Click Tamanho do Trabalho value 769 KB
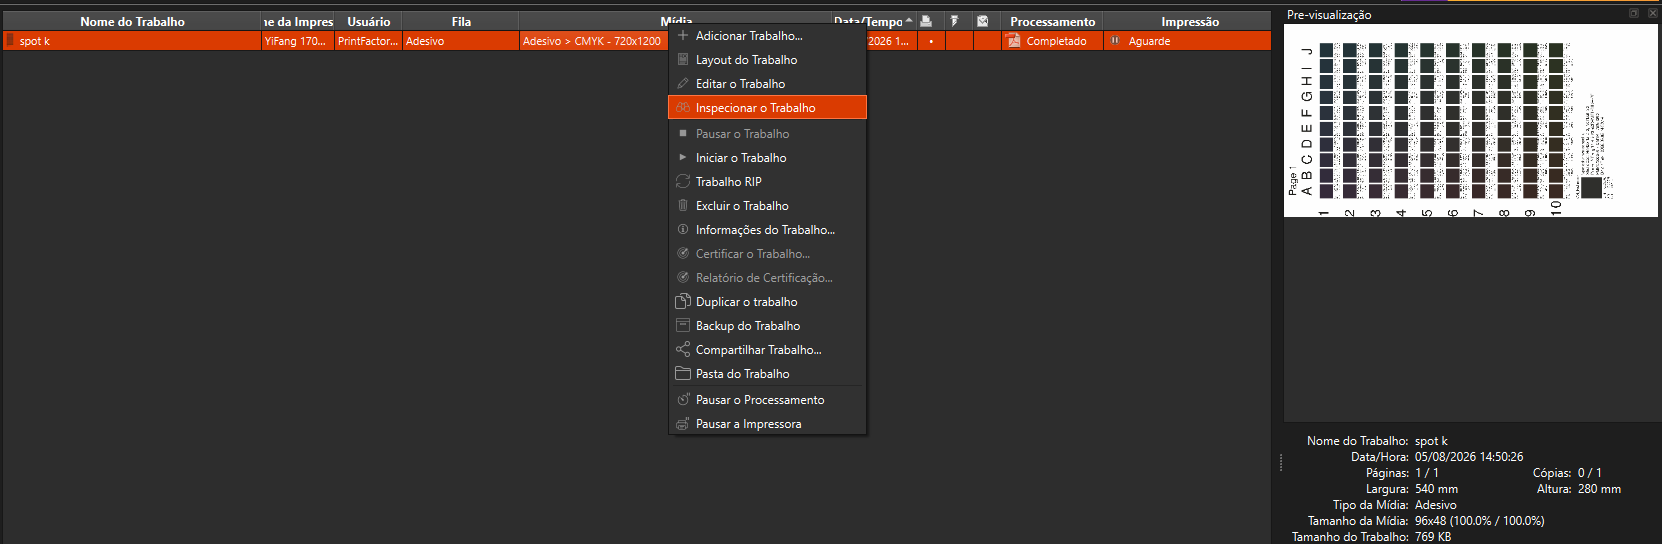 (x=1433, y=537)
